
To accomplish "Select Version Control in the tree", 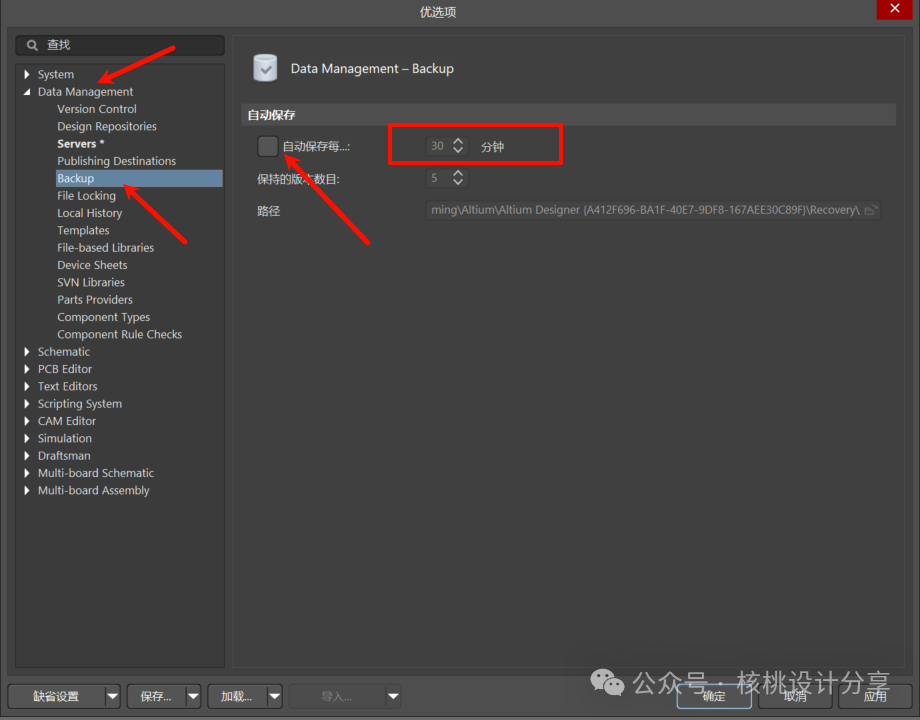I will coord(97,109).
